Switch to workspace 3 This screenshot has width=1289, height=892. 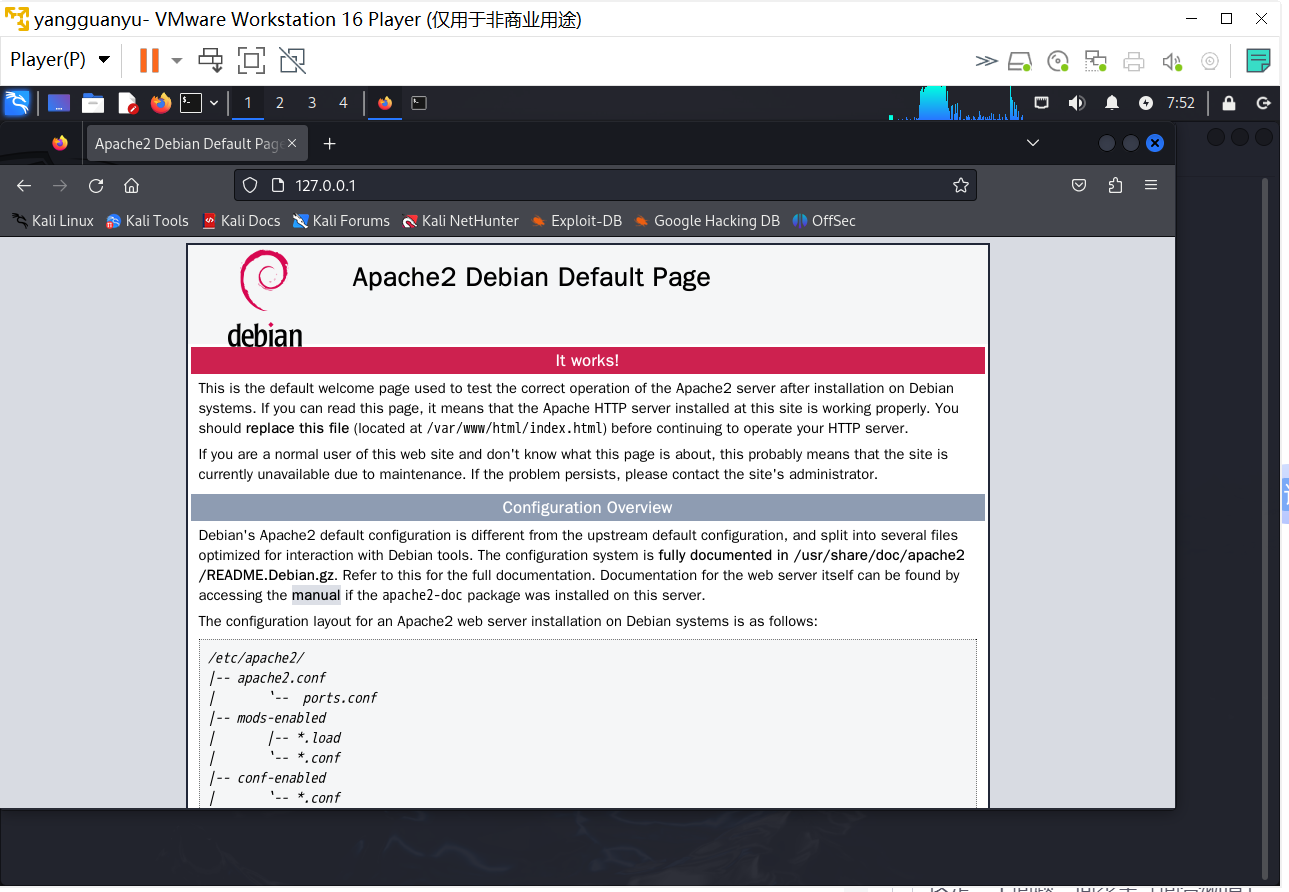[311, 103]
